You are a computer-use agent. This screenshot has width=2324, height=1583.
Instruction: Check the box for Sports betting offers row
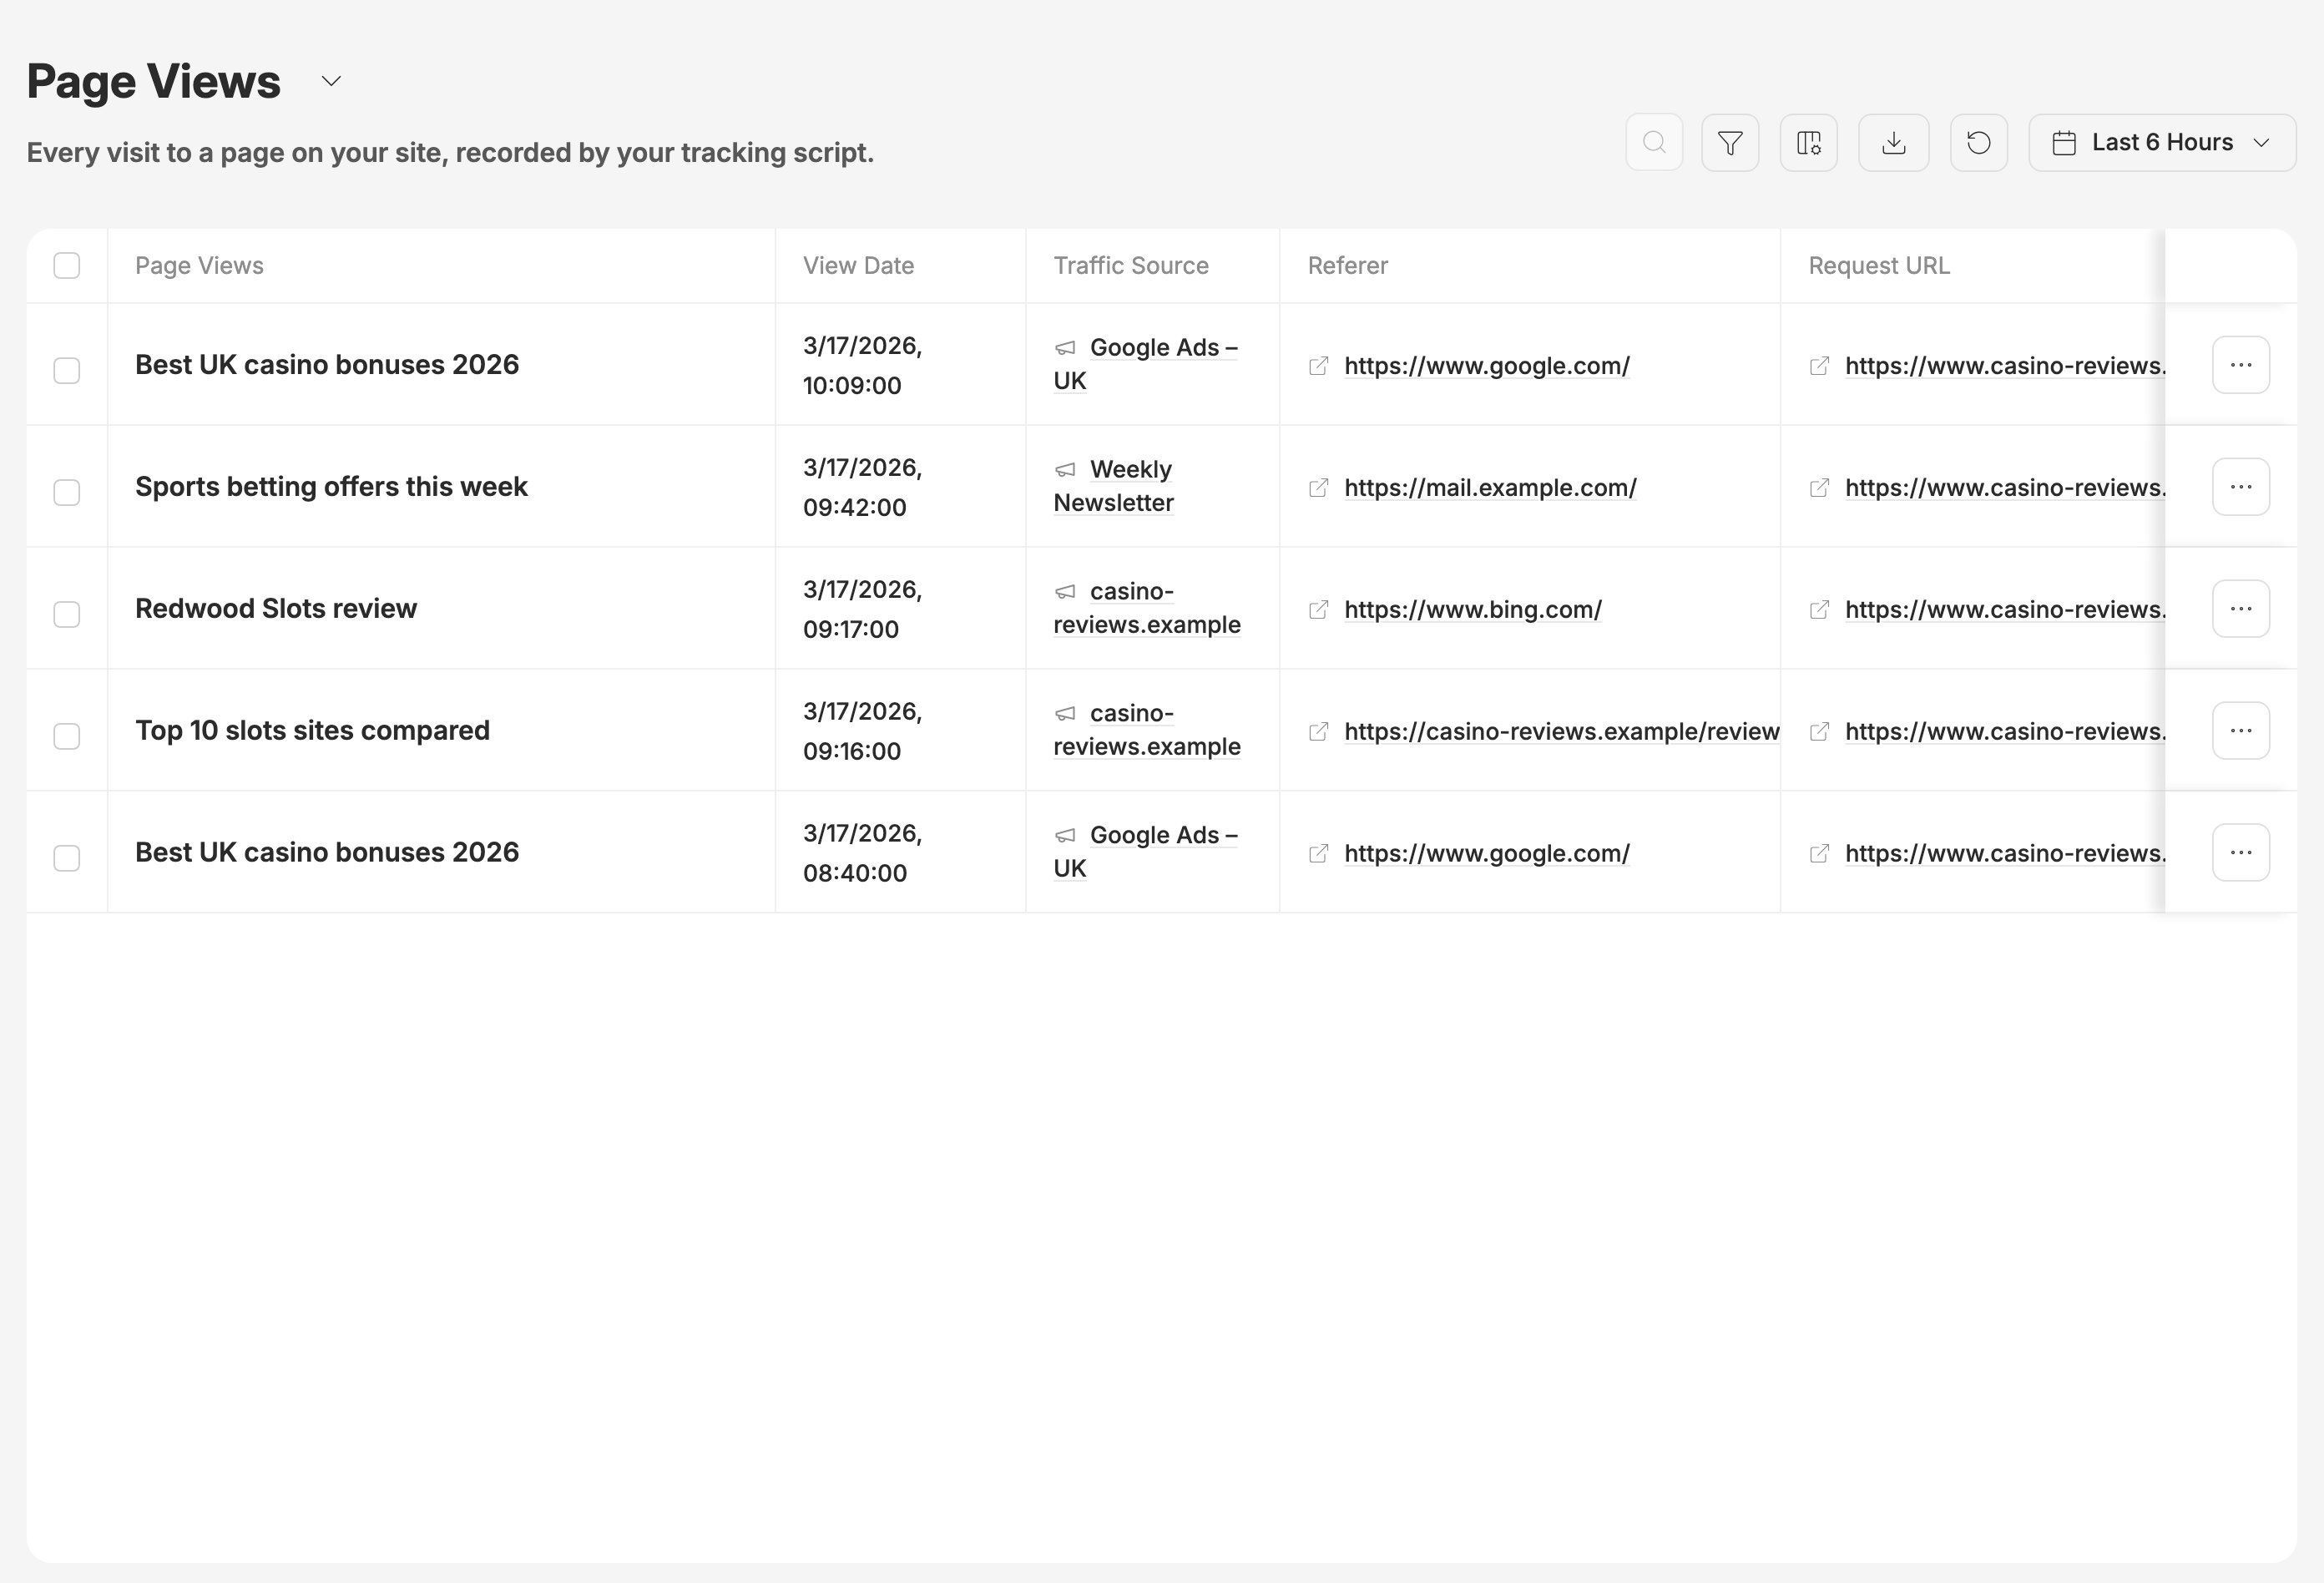(x=67, y=492)
